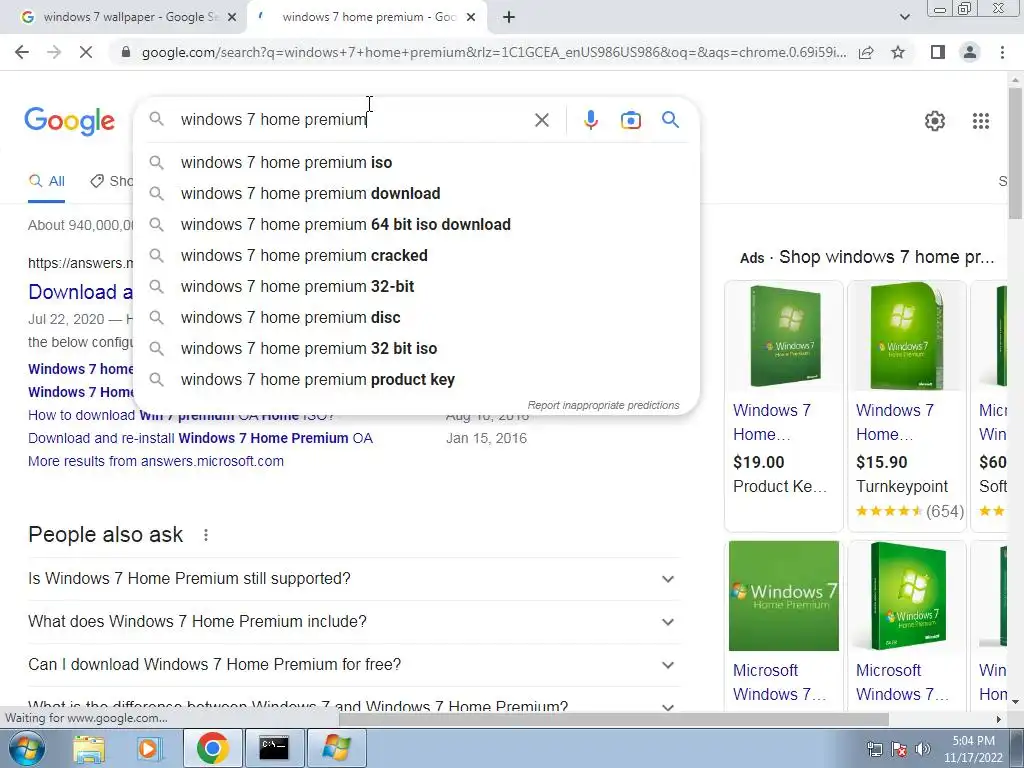Viewport: 1024px width, 768px height.
Task: Expand 'Can I download Windows 7 Home Premium for free?'
Action: coord(354,665)
